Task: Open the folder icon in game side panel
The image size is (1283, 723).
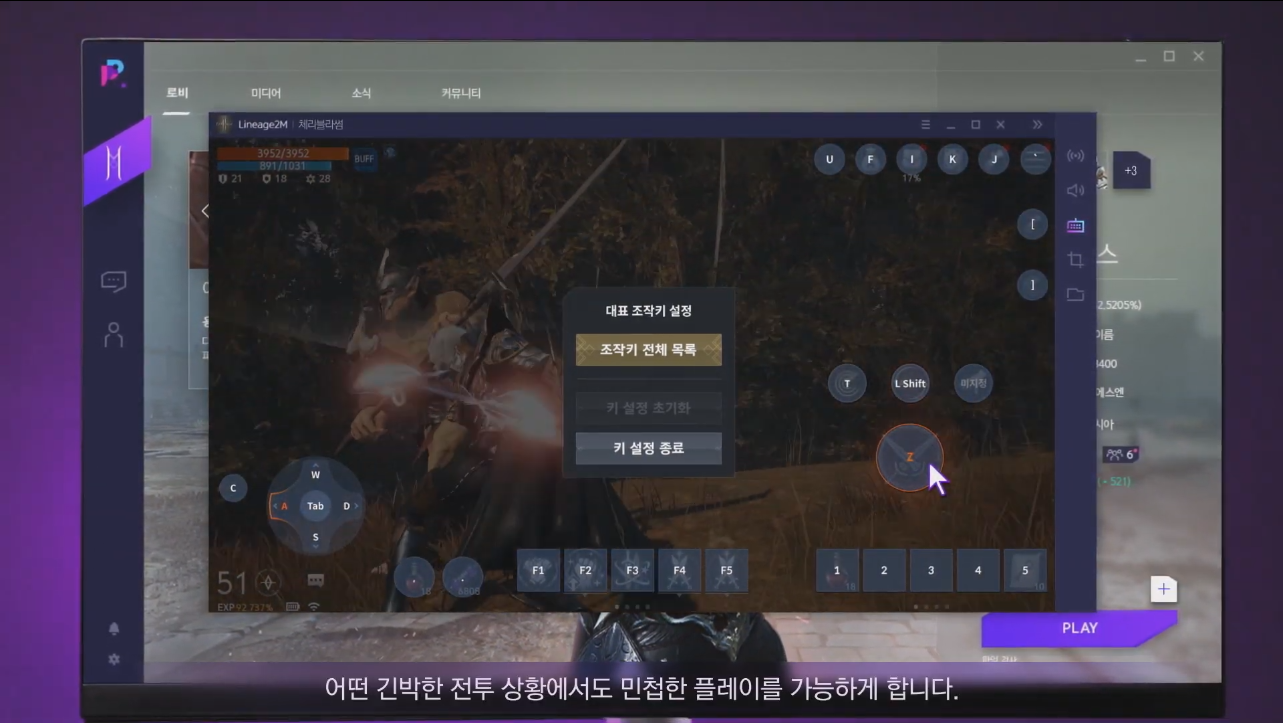Action: (x=1075, y=294)
